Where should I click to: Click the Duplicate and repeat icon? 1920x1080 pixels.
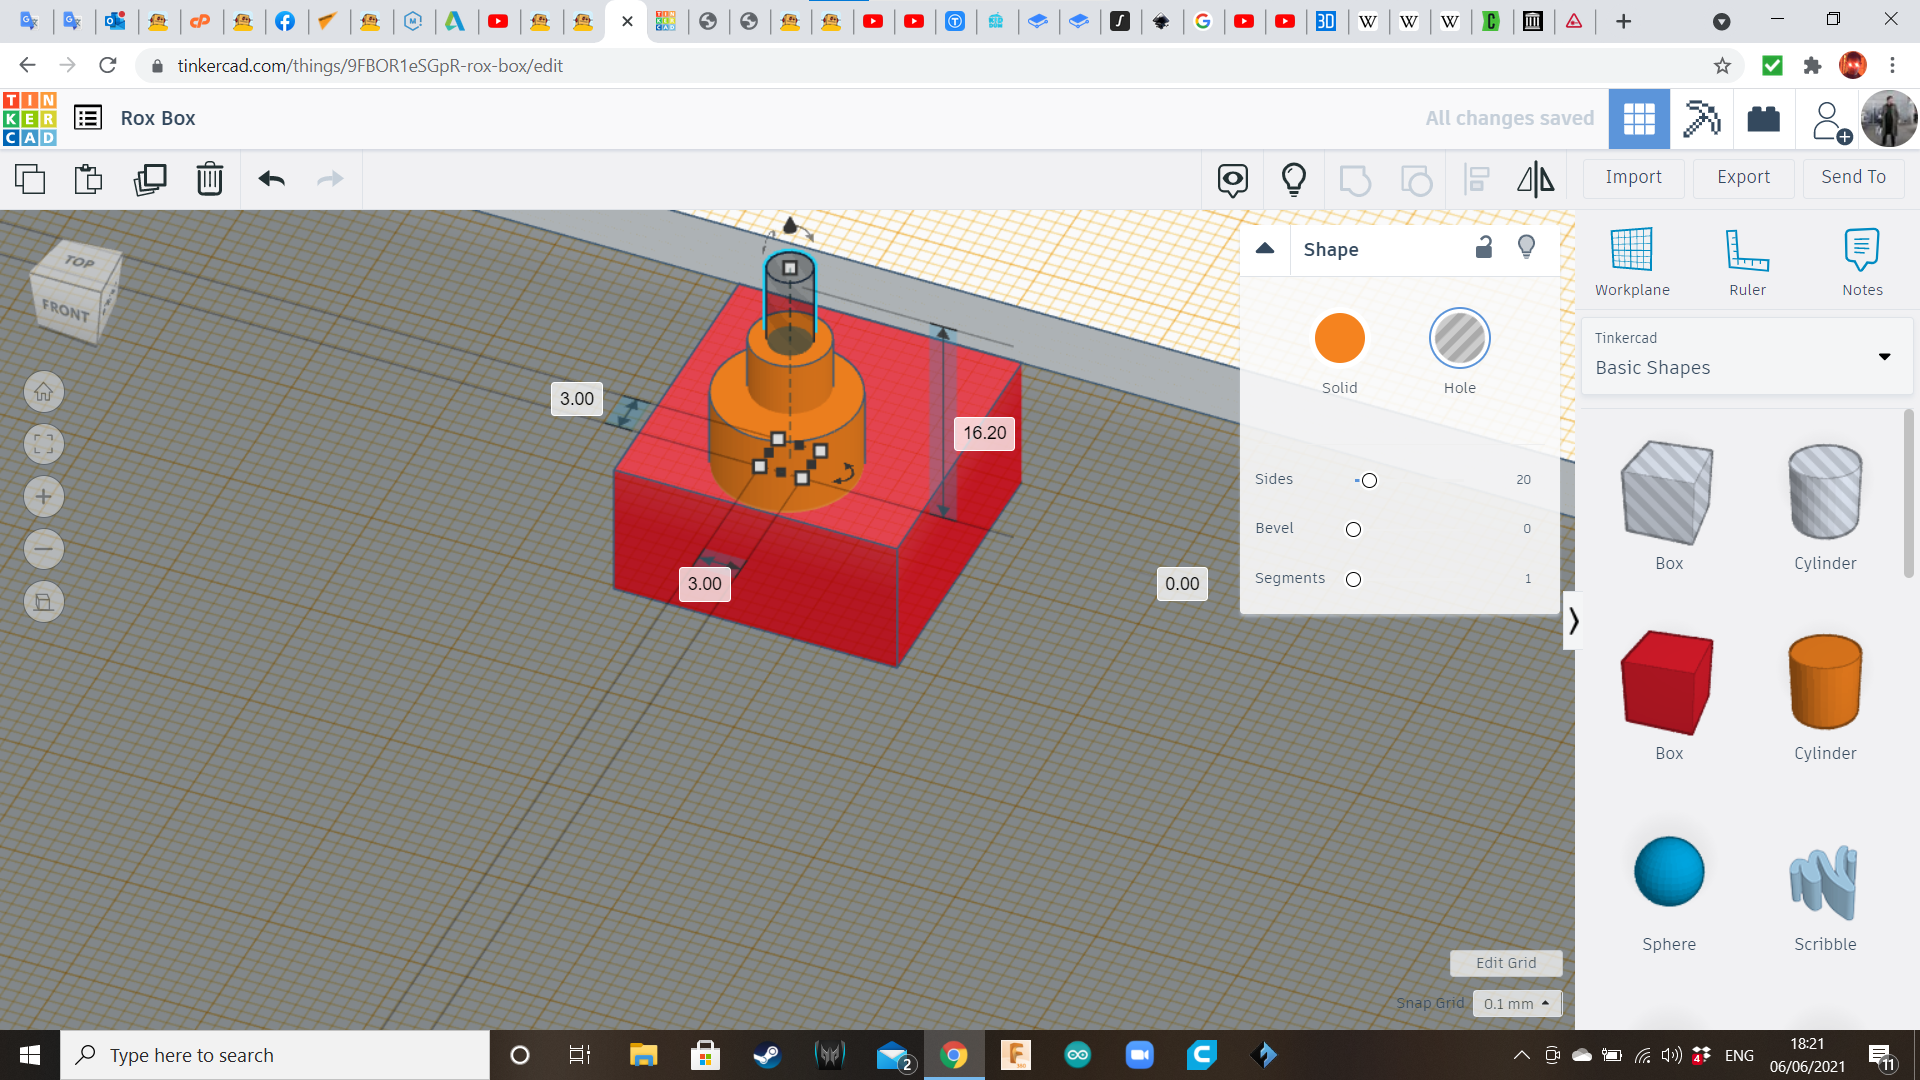150,180
